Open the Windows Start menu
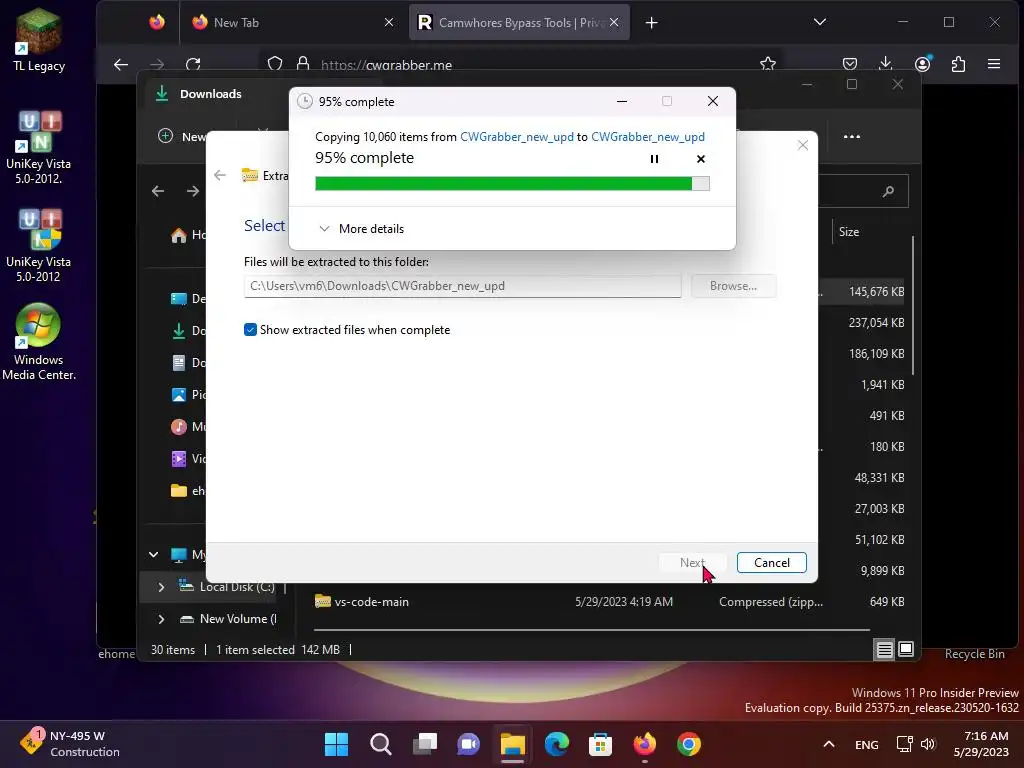 click(x=337, y=744)
